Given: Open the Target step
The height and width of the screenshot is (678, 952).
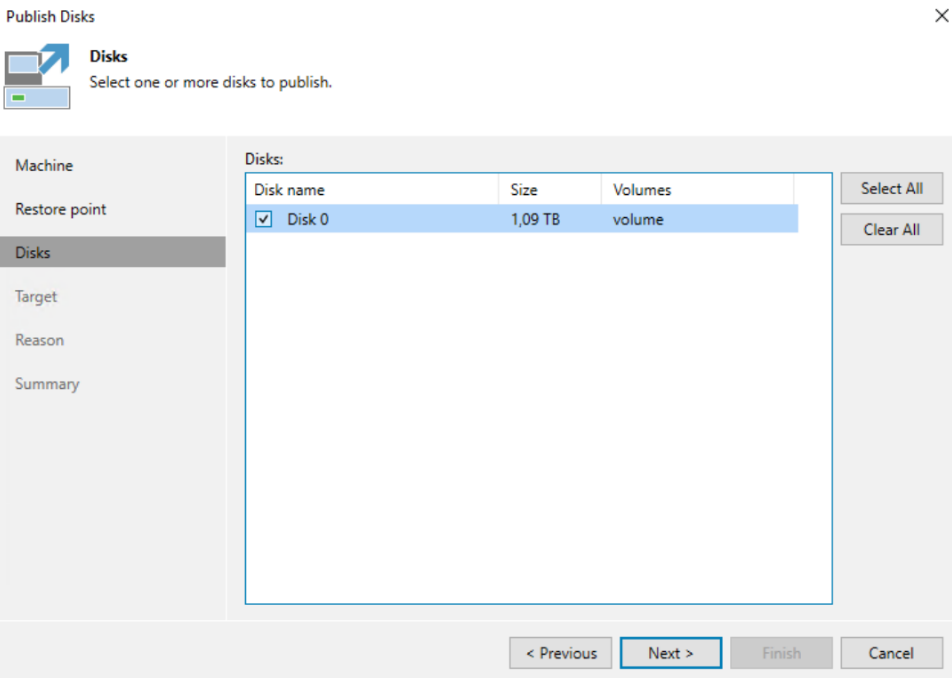Looking at the screenshot, I should coord(36,296).
